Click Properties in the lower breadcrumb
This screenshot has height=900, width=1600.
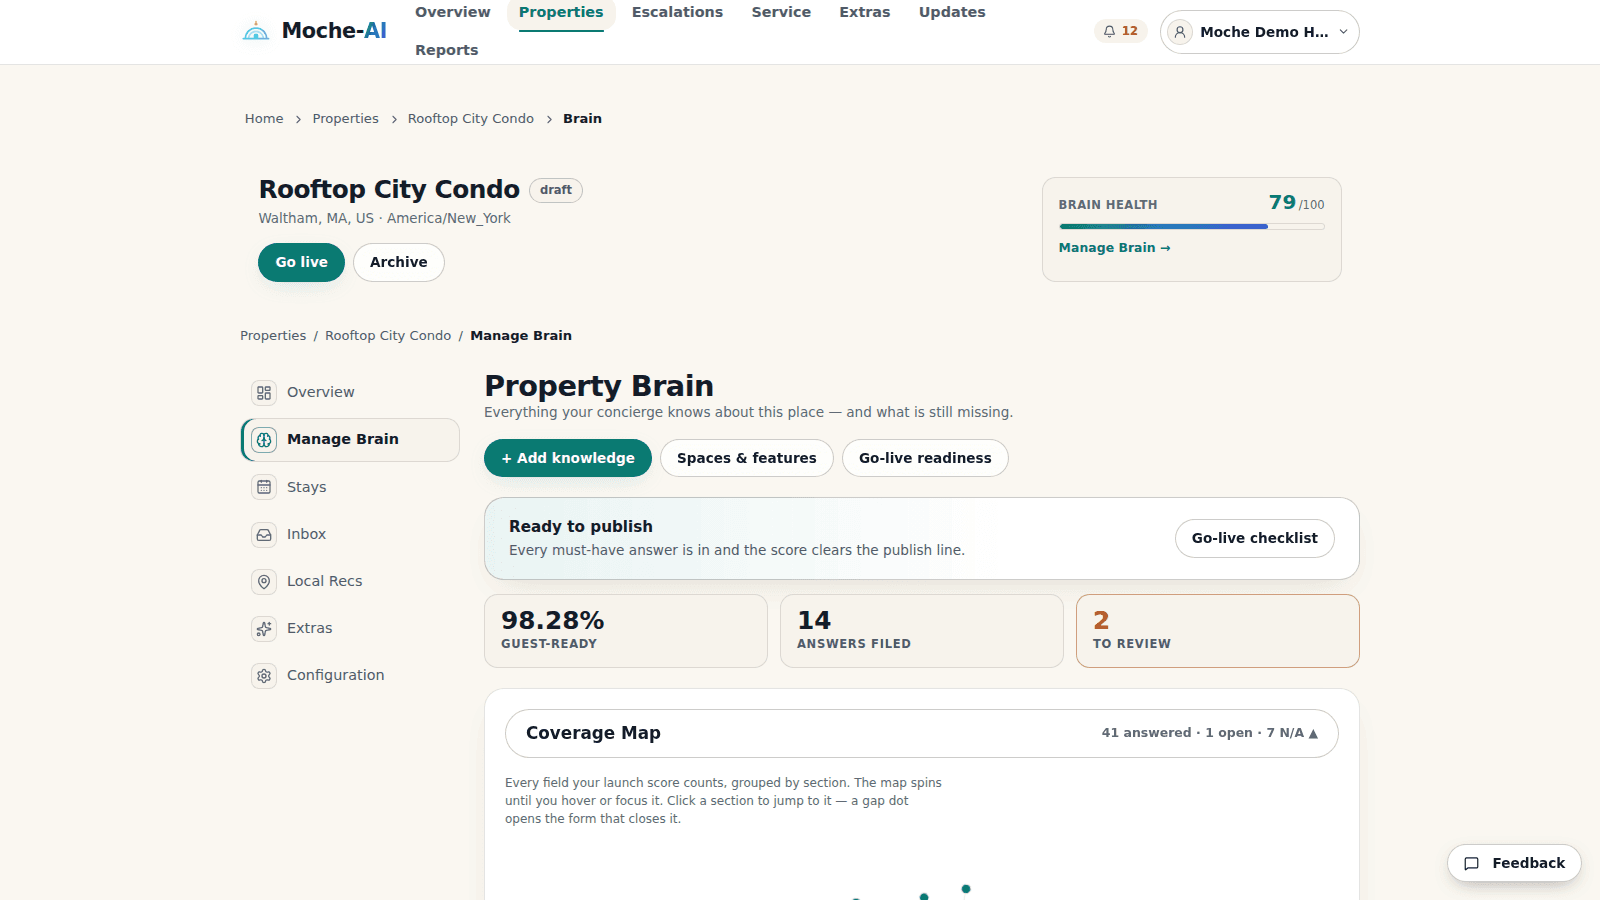coord(273,336)
